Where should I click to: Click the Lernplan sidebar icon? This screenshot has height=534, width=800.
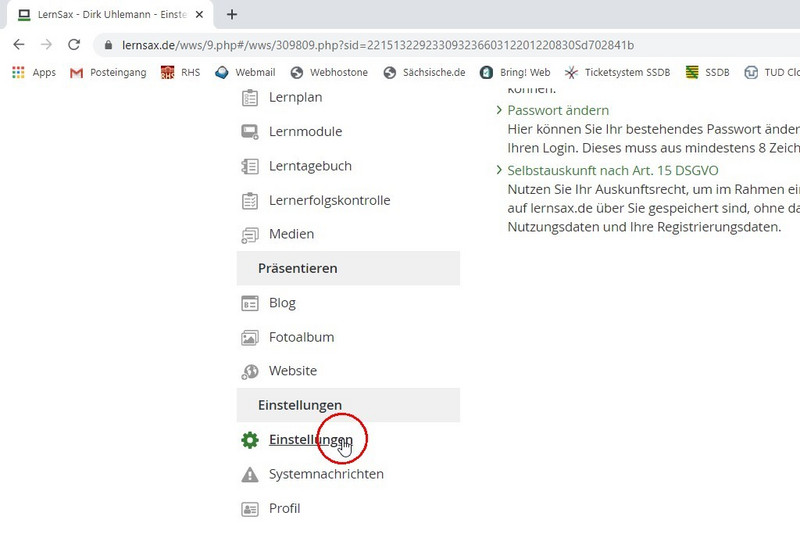click(250, 98)
